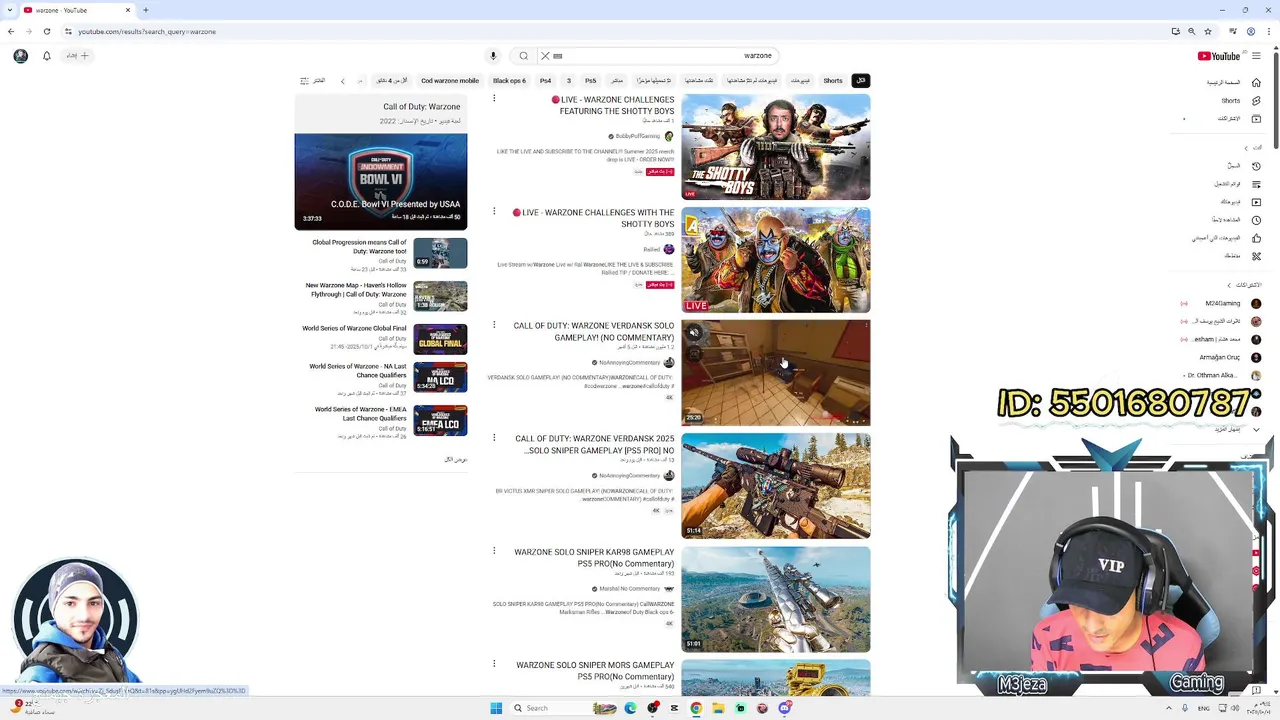
Task: Select the Cod warzone mobile chip
Action: pyautogui.click(x=450, y=81)
